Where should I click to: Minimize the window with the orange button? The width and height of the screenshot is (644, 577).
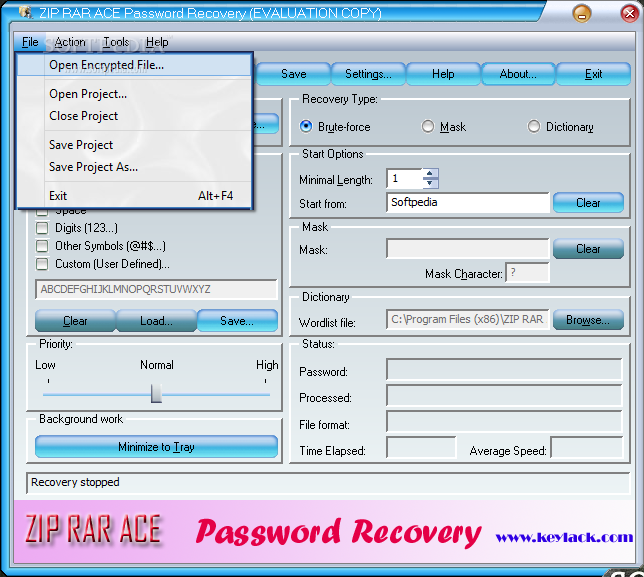click(x=582, y=14)
